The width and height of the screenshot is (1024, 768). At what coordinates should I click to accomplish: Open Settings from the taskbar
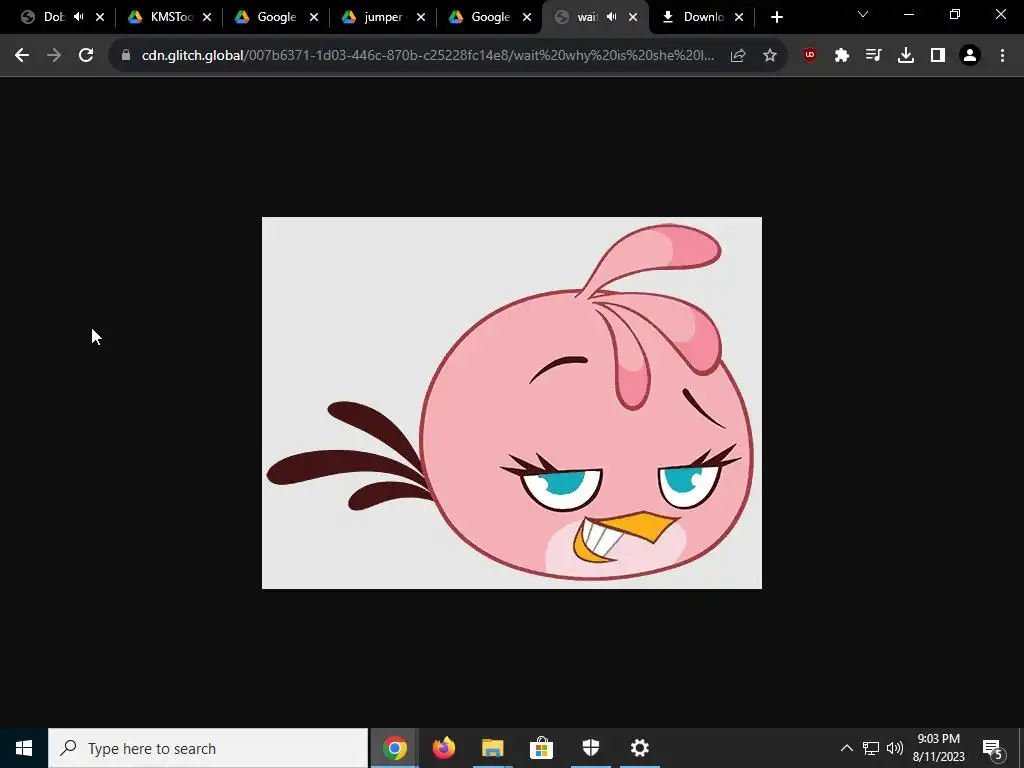click(639, 748)
